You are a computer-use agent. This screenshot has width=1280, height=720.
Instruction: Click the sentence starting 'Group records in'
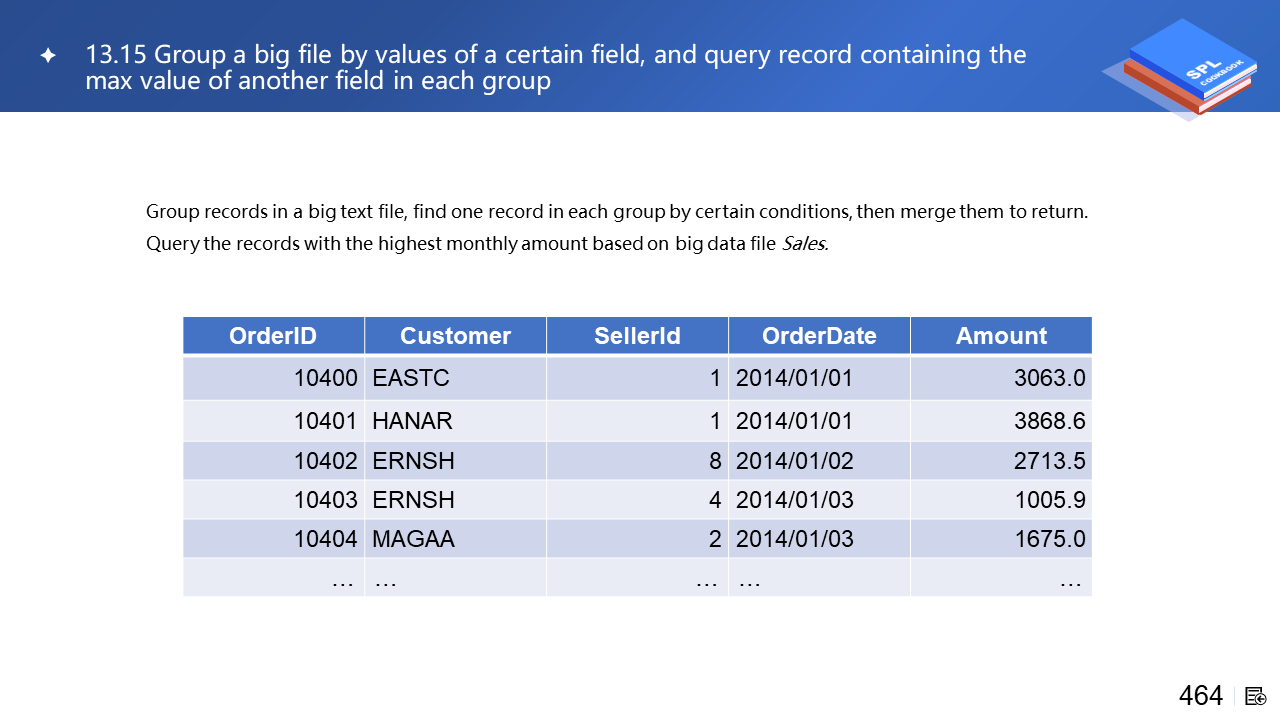pos(616,212)
